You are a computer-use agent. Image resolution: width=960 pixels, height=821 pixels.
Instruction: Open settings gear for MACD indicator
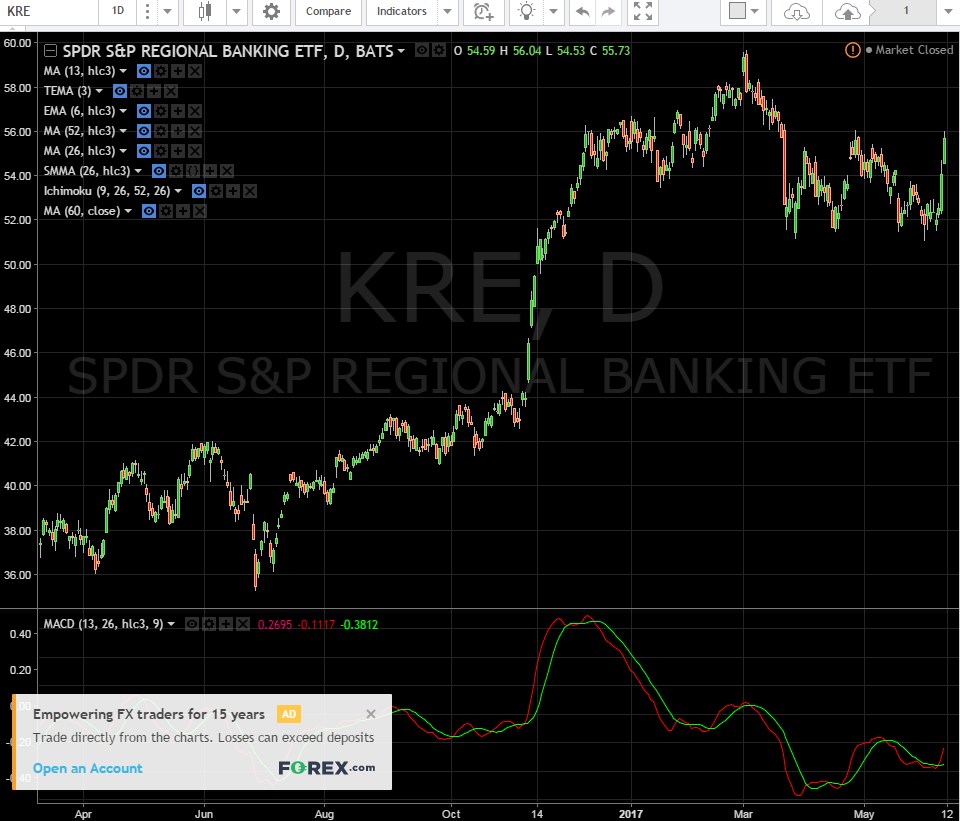tap(209, 624)
